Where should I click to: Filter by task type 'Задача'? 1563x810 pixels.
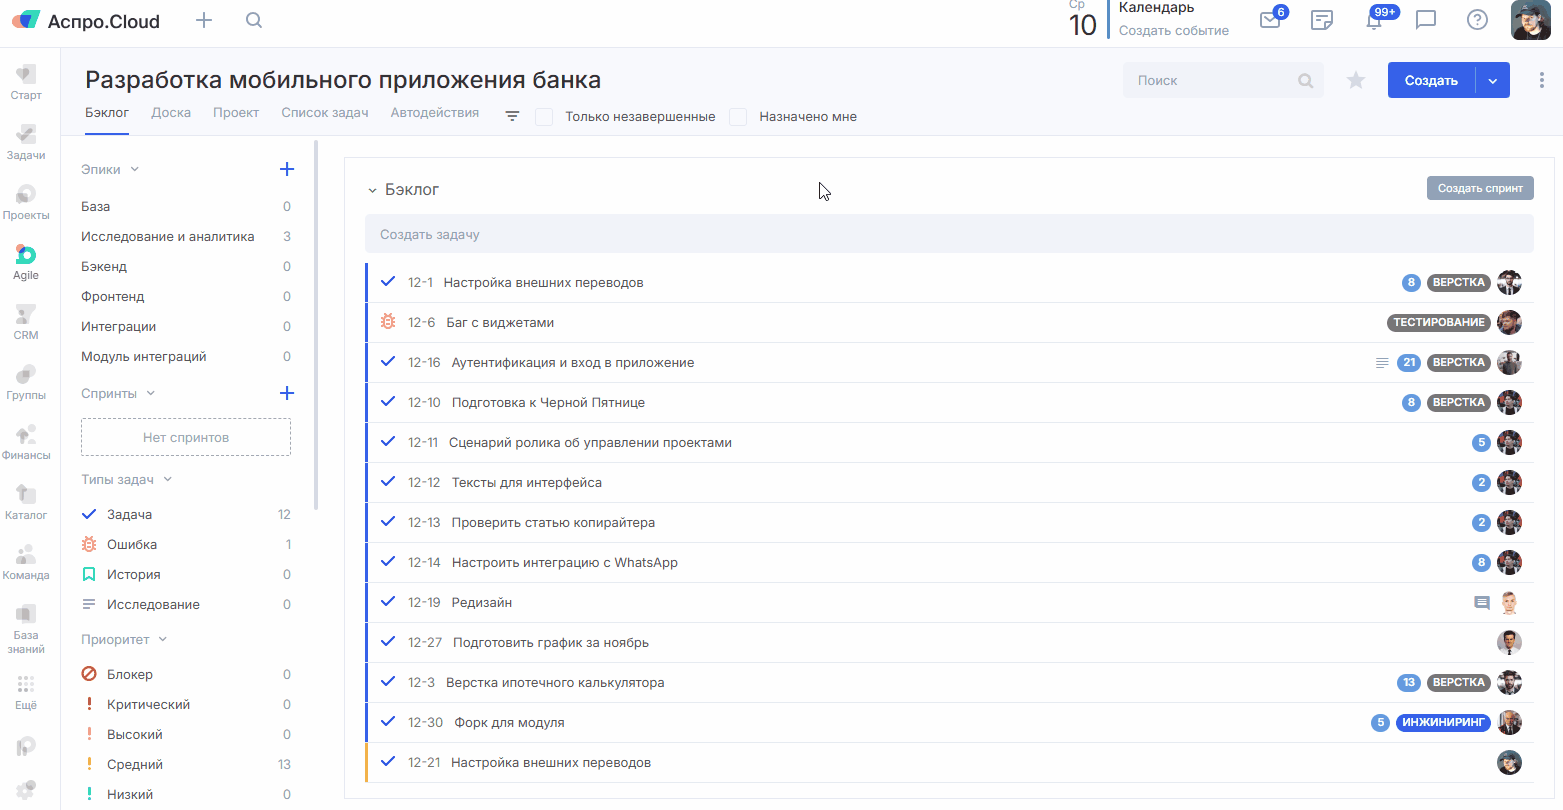[129, 515]
